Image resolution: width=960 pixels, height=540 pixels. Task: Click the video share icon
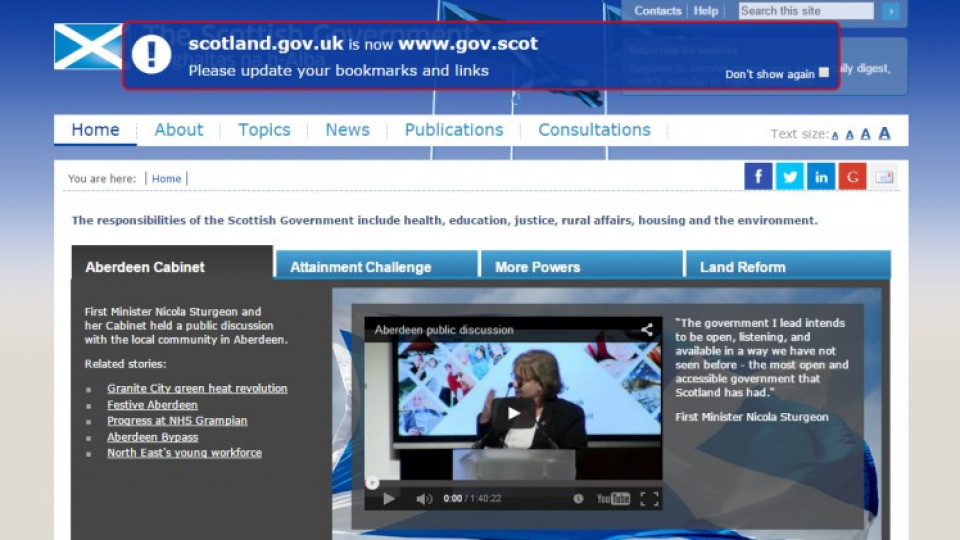click(647, 330)
